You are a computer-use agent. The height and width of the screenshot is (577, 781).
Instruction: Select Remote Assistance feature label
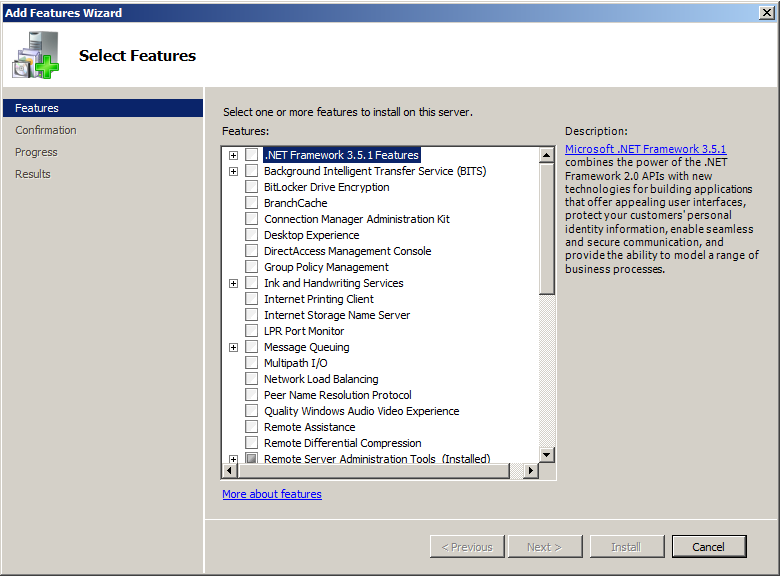pyautogui.click(x=309, y=427)
